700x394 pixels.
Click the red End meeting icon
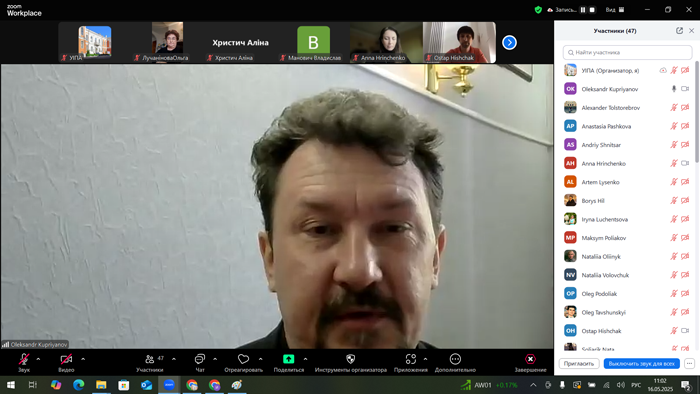point(530,359)
